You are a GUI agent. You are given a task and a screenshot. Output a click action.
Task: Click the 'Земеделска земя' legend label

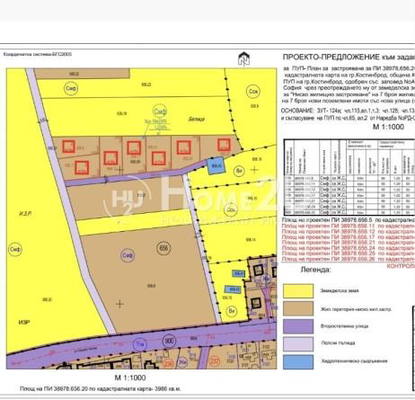click(340, 291)
